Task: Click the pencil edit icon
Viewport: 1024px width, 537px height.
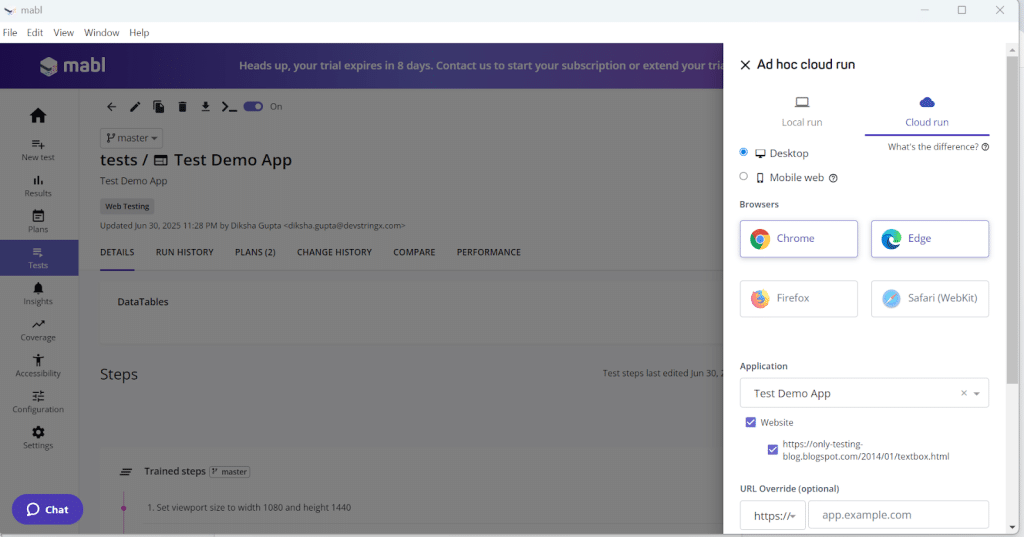Action: pyautogui.click(x=135, y=106)
